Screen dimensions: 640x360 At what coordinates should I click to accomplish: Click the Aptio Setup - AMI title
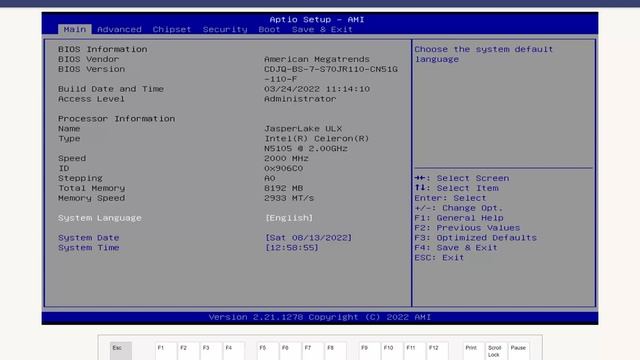click(317, 20)
